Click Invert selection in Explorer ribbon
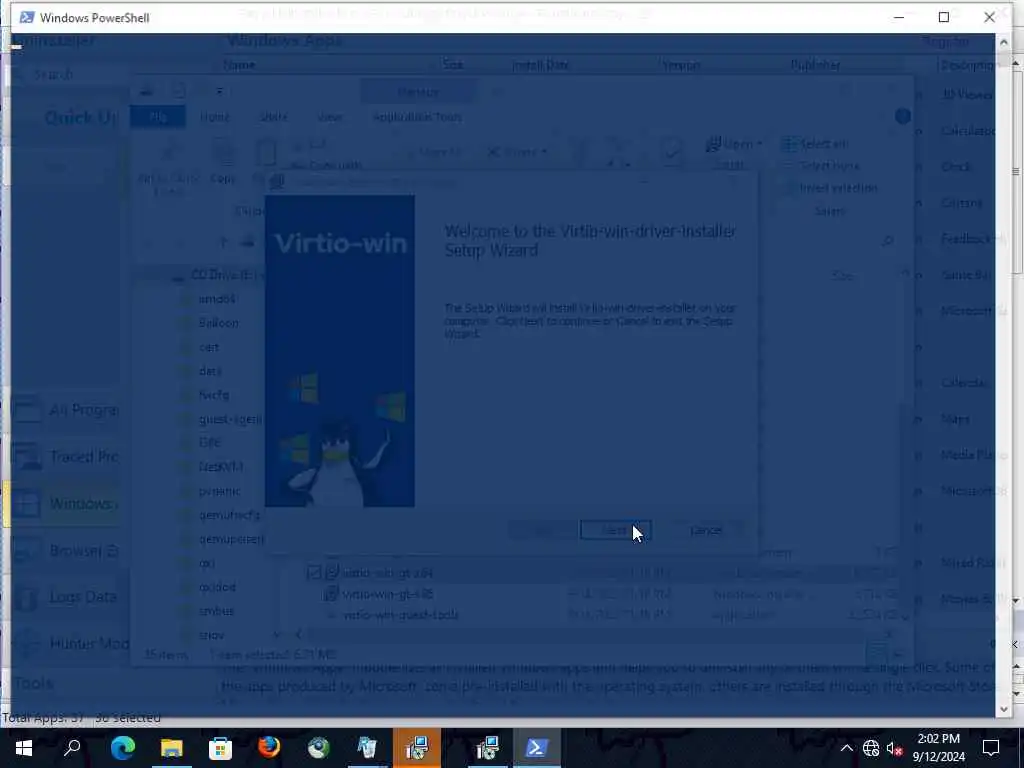 (x=829, y=188)
